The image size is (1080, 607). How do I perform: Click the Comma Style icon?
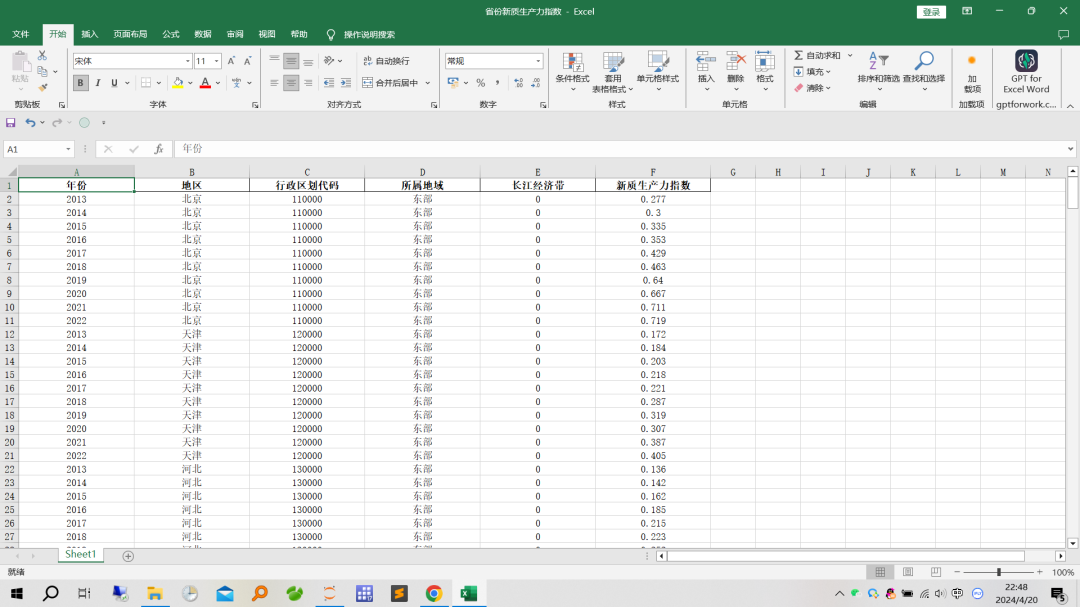click(x=497, y=83)
